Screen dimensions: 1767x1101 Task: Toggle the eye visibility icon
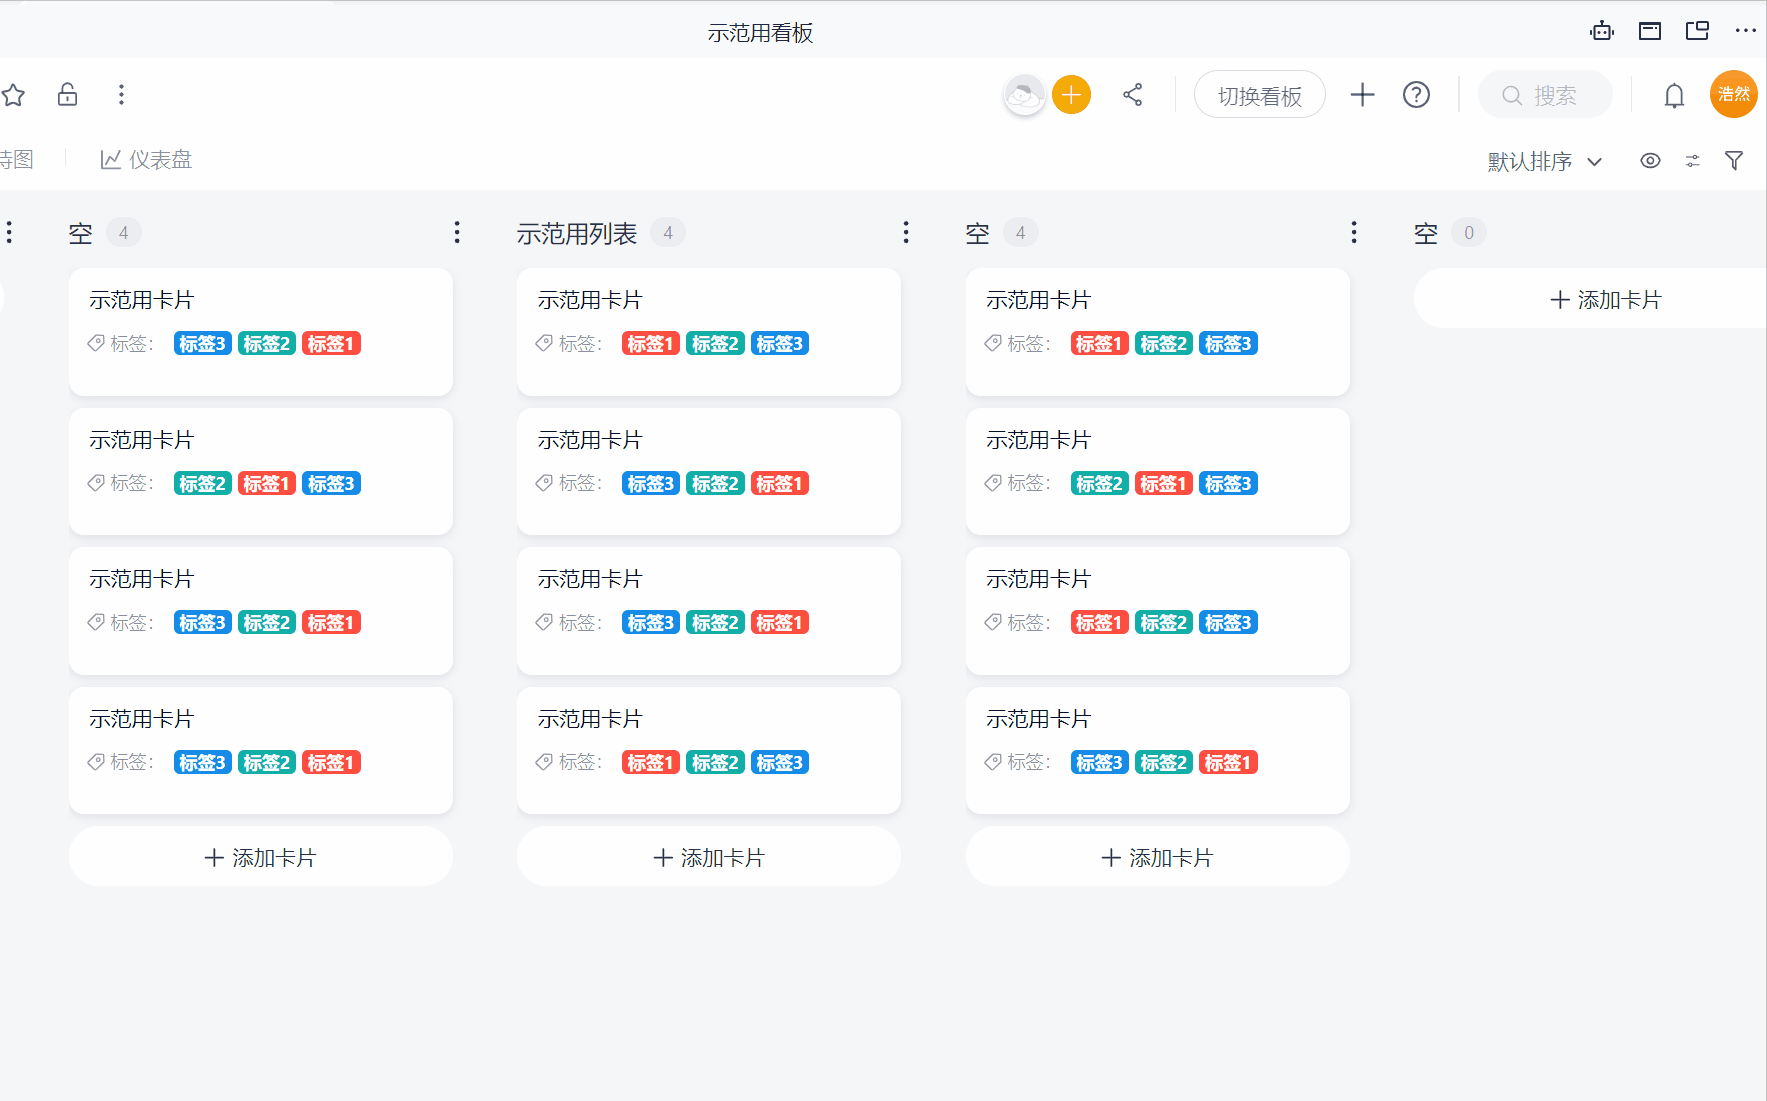(1650, 161)
